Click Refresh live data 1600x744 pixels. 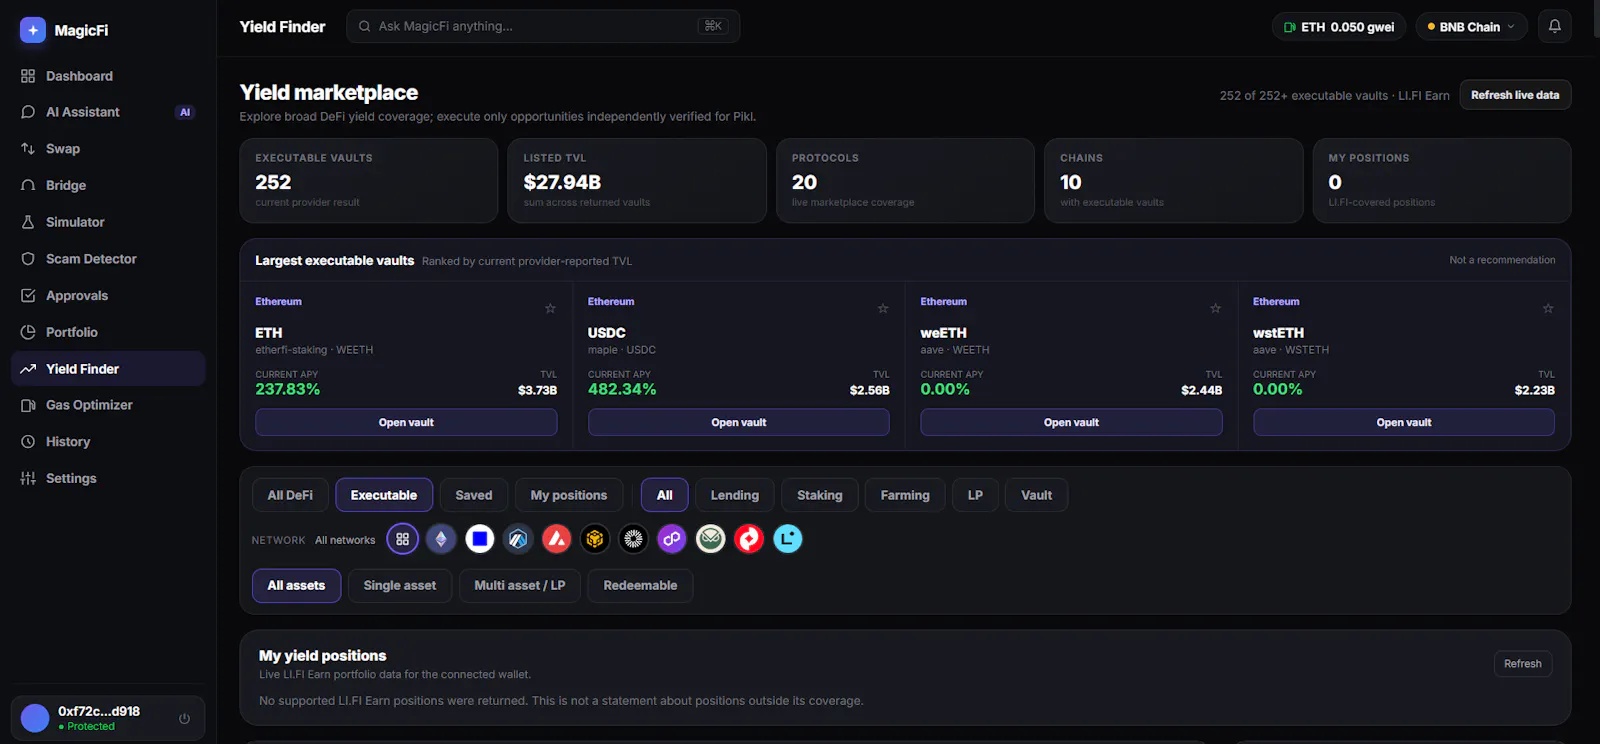(x=1515, y=95)
